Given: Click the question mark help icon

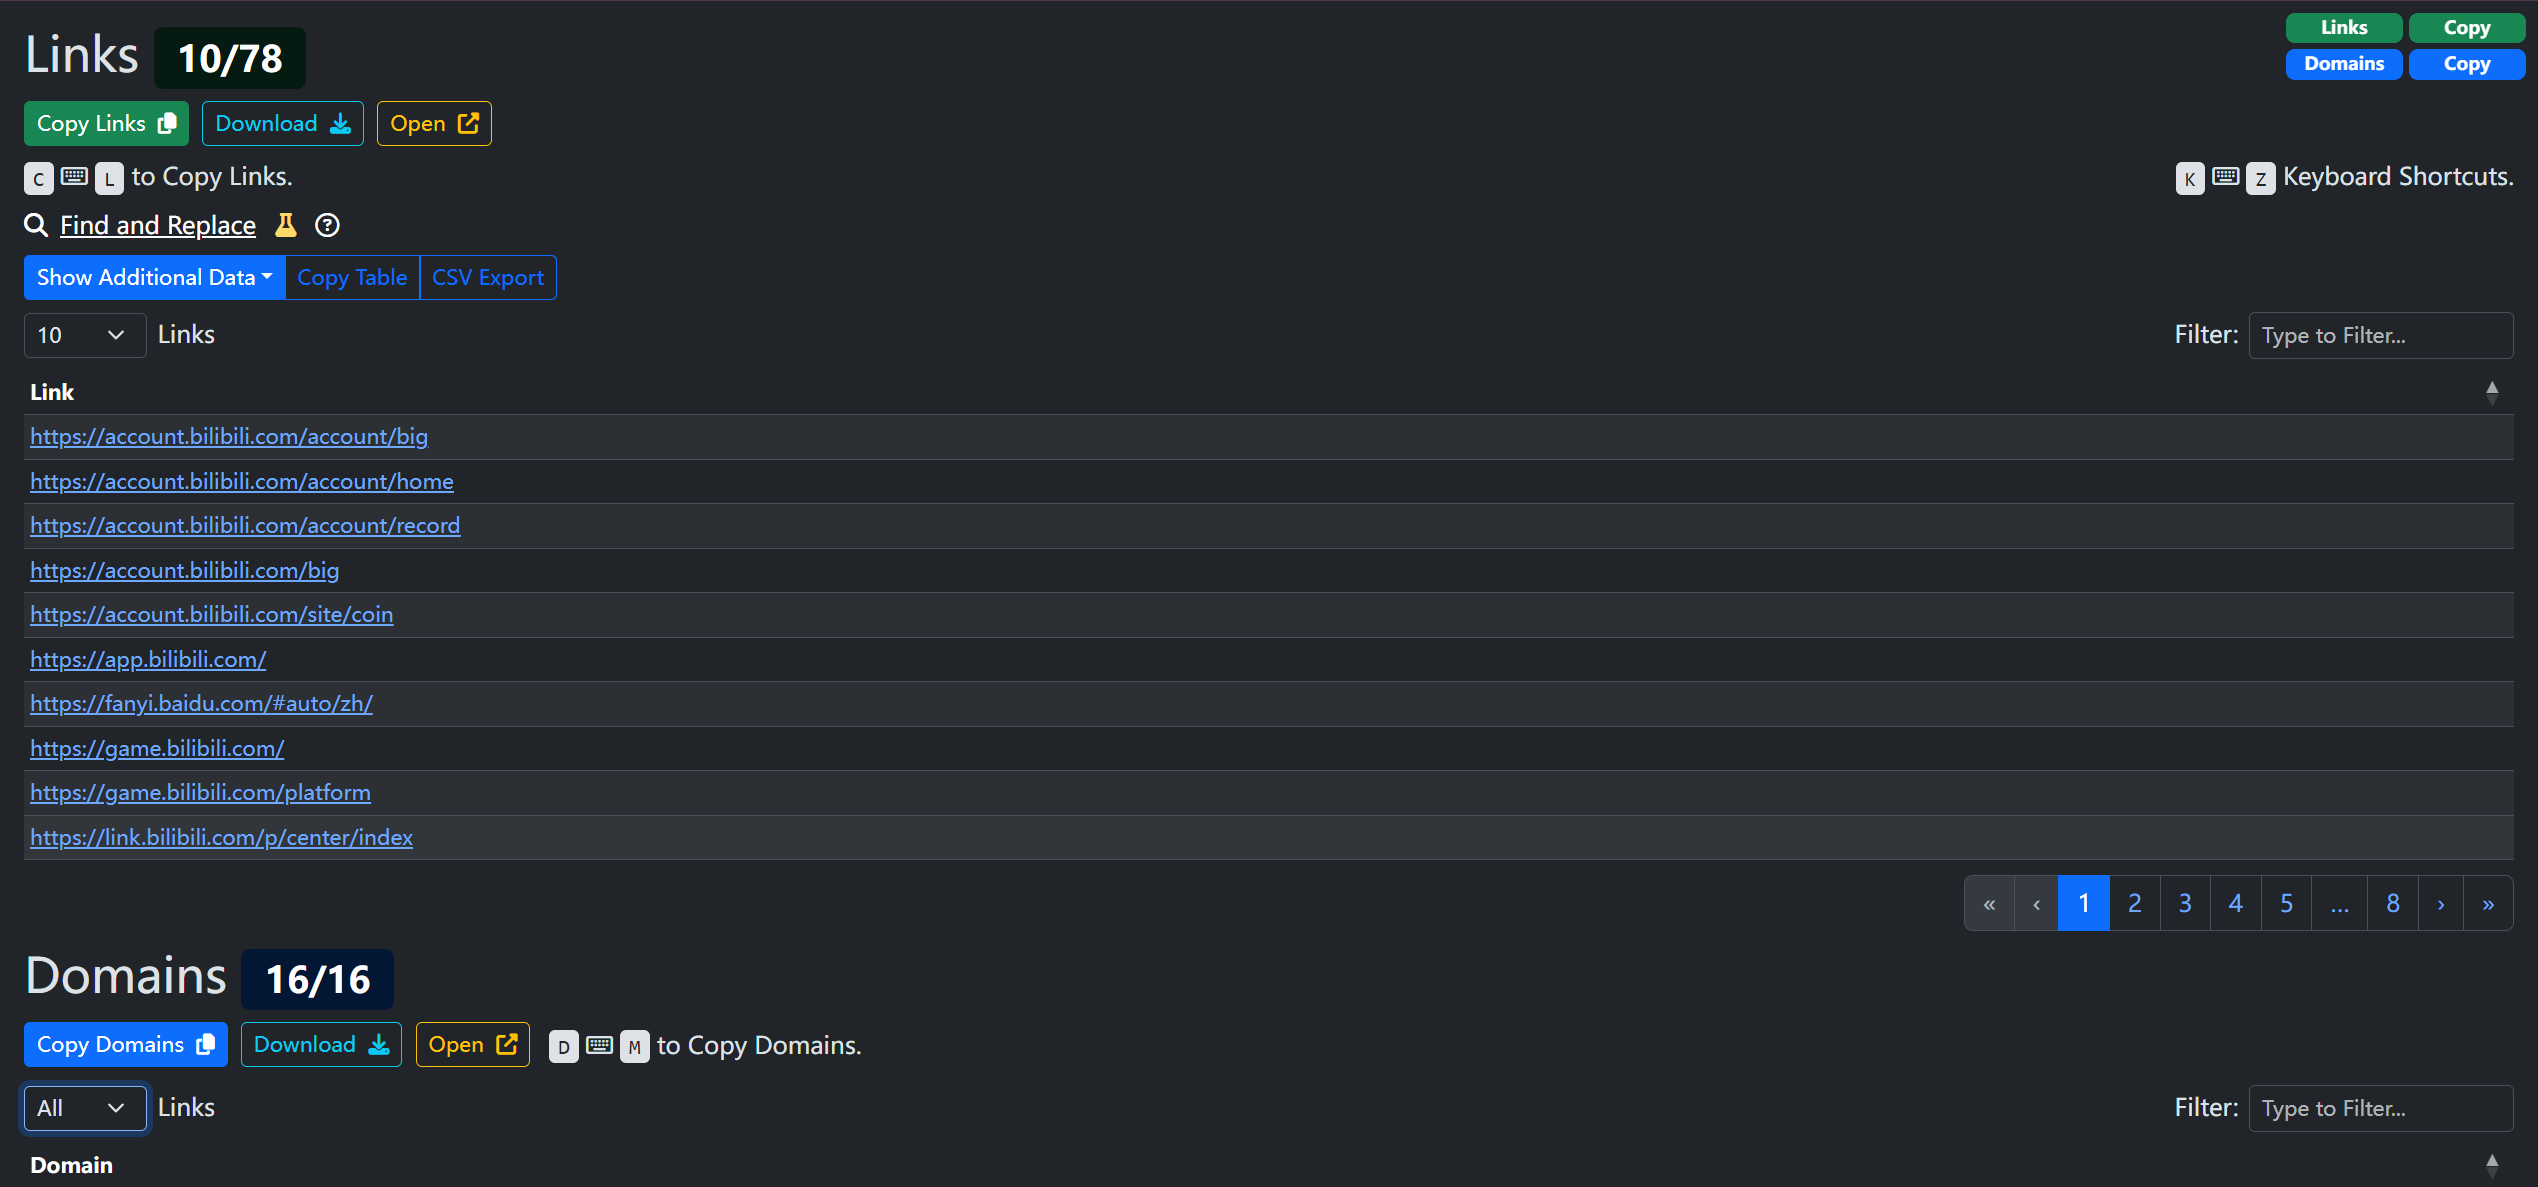Looking at the screenshot, I should coord(327,225).
